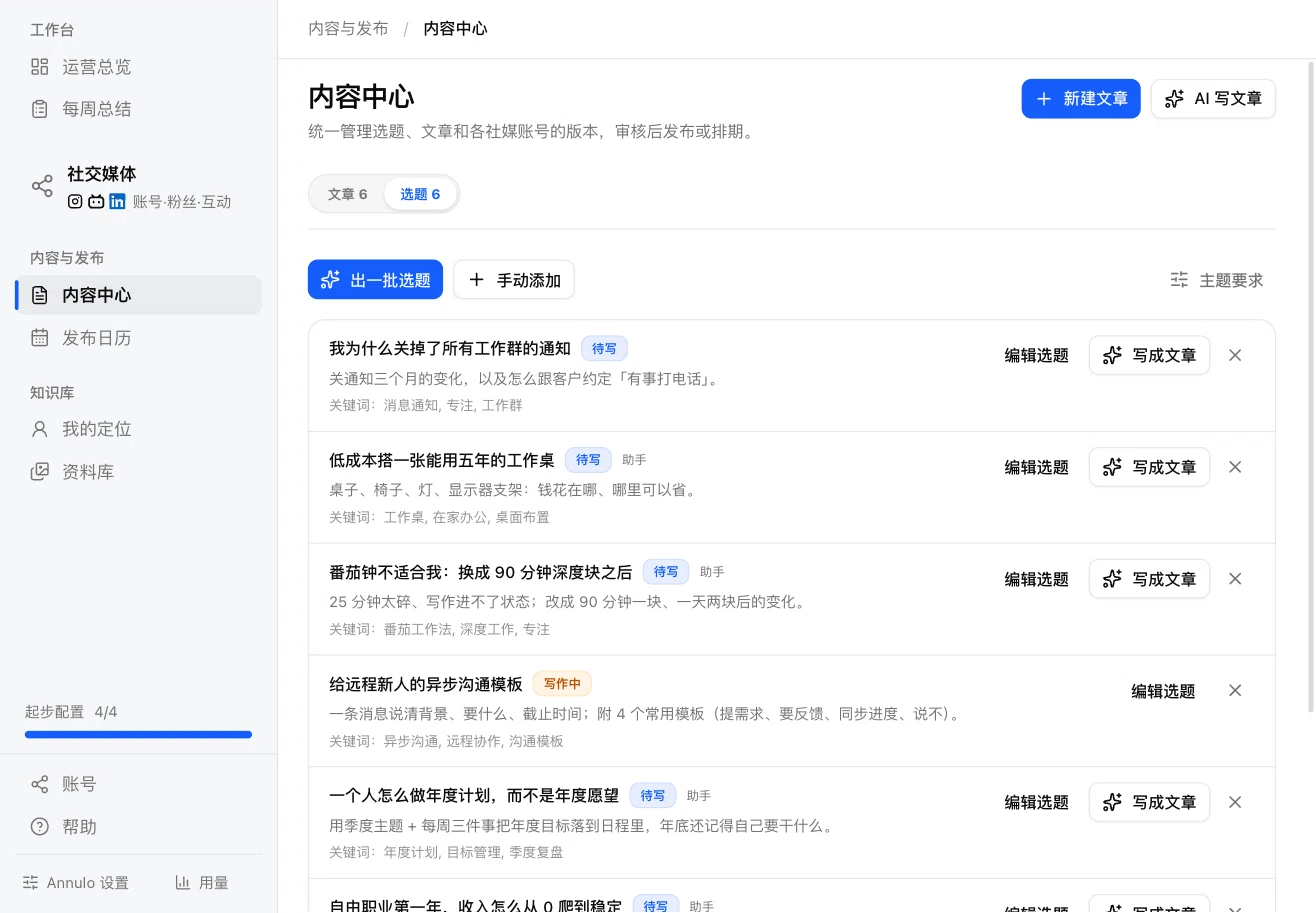Edit the 低成本搭一张能用五年的工作桌 topic
The width and height of the screenshot is (1316, 913).
(x=1036, y=467)
